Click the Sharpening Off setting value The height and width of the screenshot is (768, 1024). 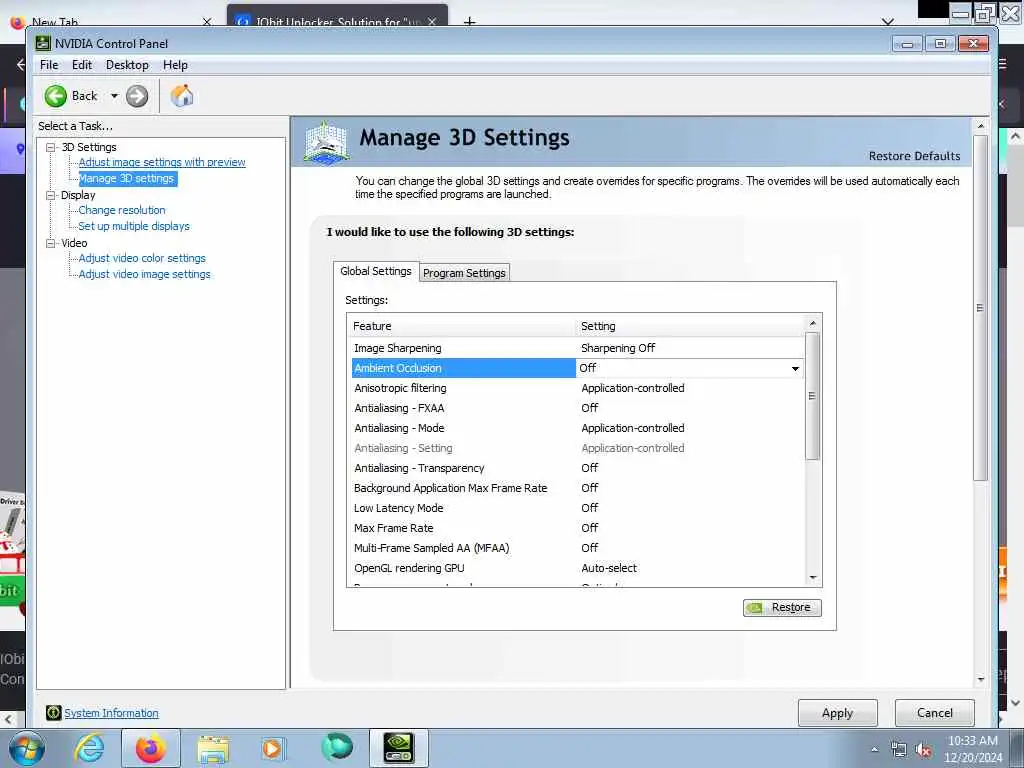tap(618, 348)
